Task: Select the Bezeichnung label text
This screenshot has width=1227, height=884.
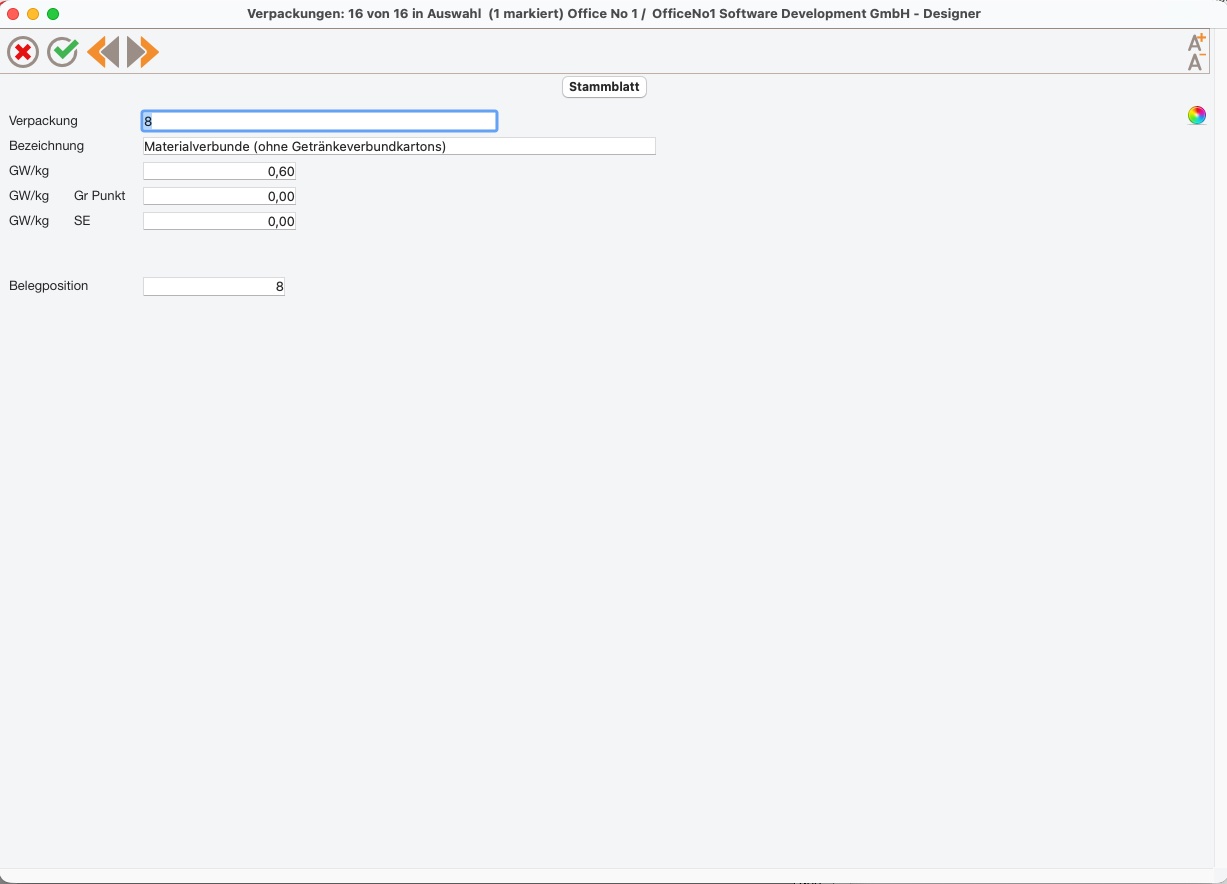Action: click(46, 146)
